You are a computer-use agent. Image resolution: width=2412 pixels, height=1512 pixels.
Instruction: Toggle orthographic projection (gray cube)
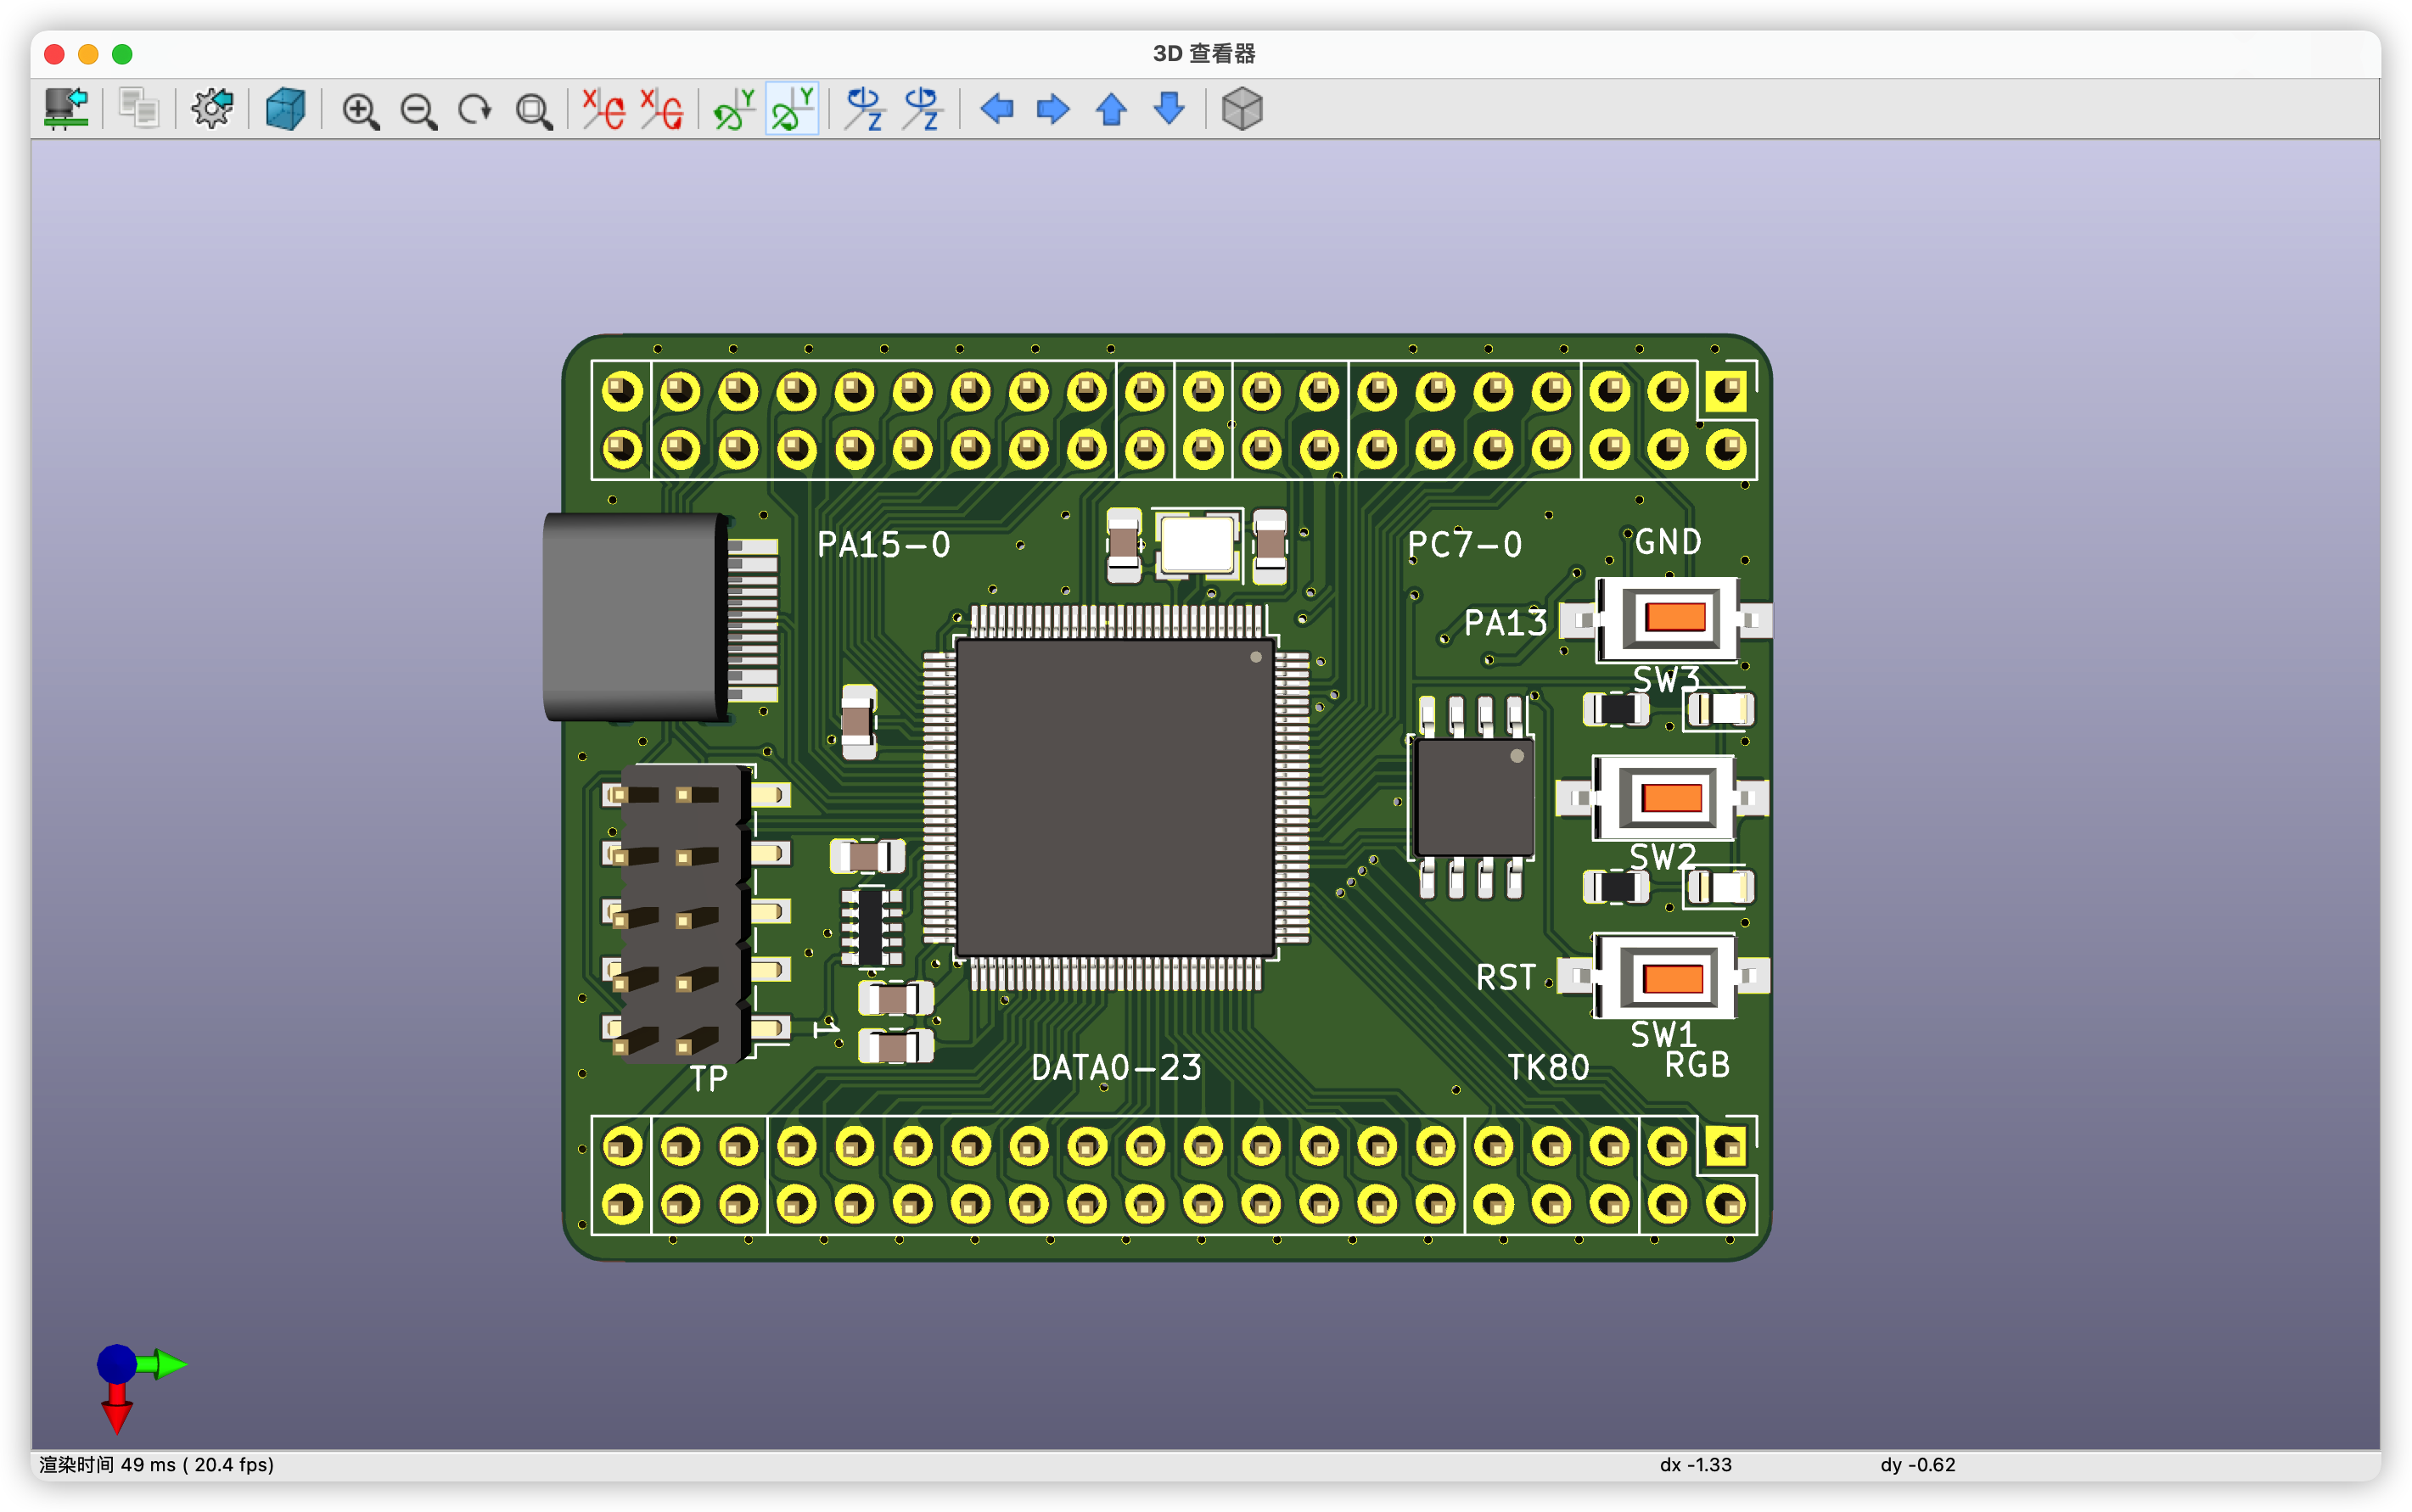coord(1242,108)
